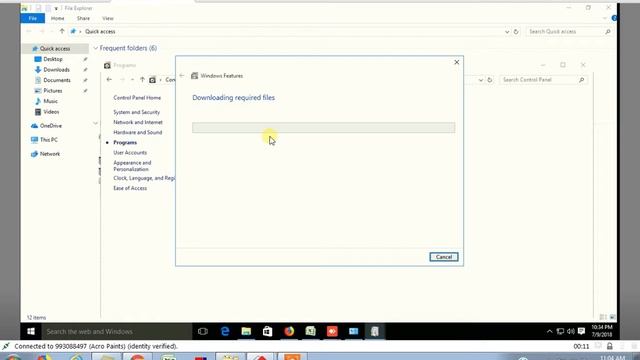This screenshot has width=640, height=360.
Task: Open User Accounts category
Action: pyautogui.click(x=130, y=153)
